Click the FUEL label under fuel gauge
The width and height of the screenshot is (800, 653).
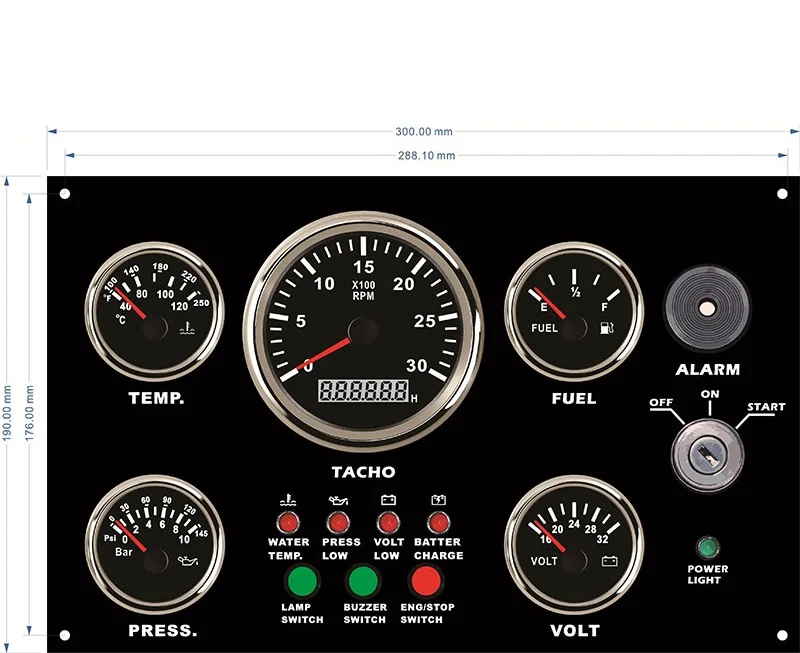[574, 398]
